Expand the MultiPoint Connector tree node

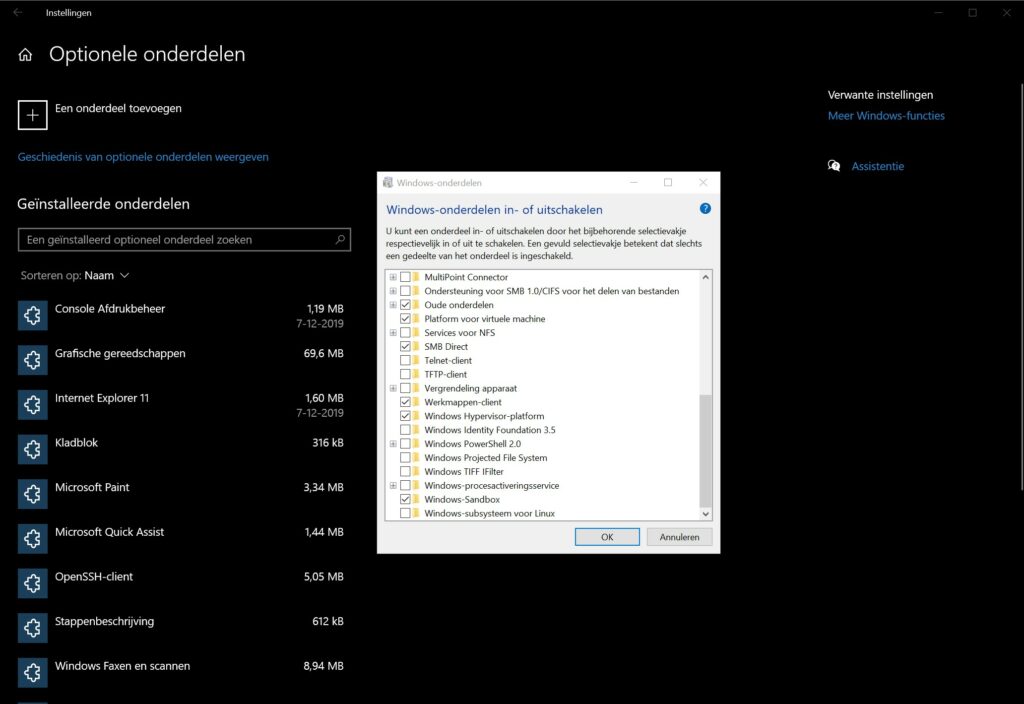pyautogui.click(x=393, y=277)
